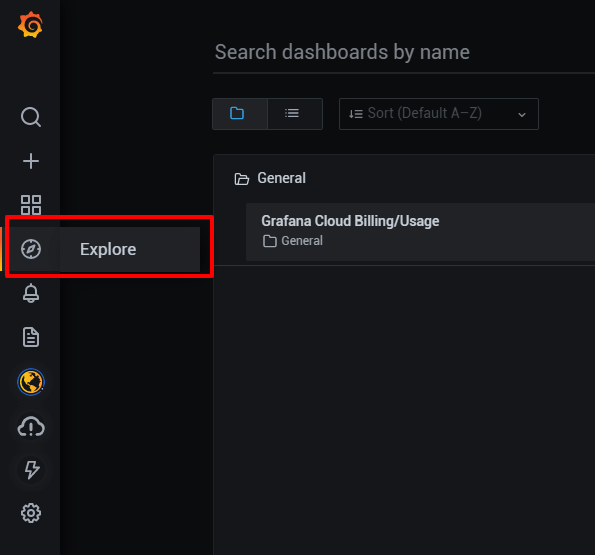Viewport: 595px width, 555px height.
Task: Click the document page sidebar icon
Action: click(x=31, y=337)
